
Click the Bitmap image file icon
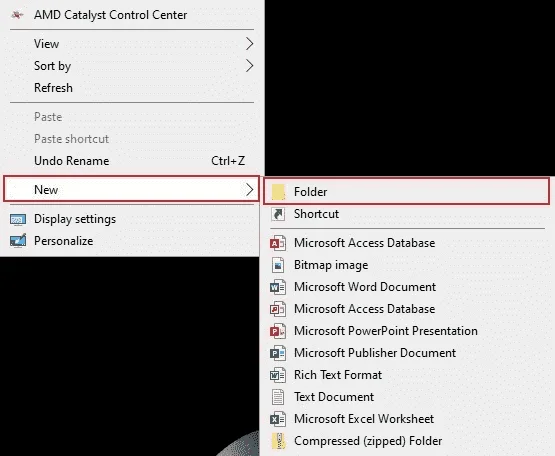pos(278,265)
